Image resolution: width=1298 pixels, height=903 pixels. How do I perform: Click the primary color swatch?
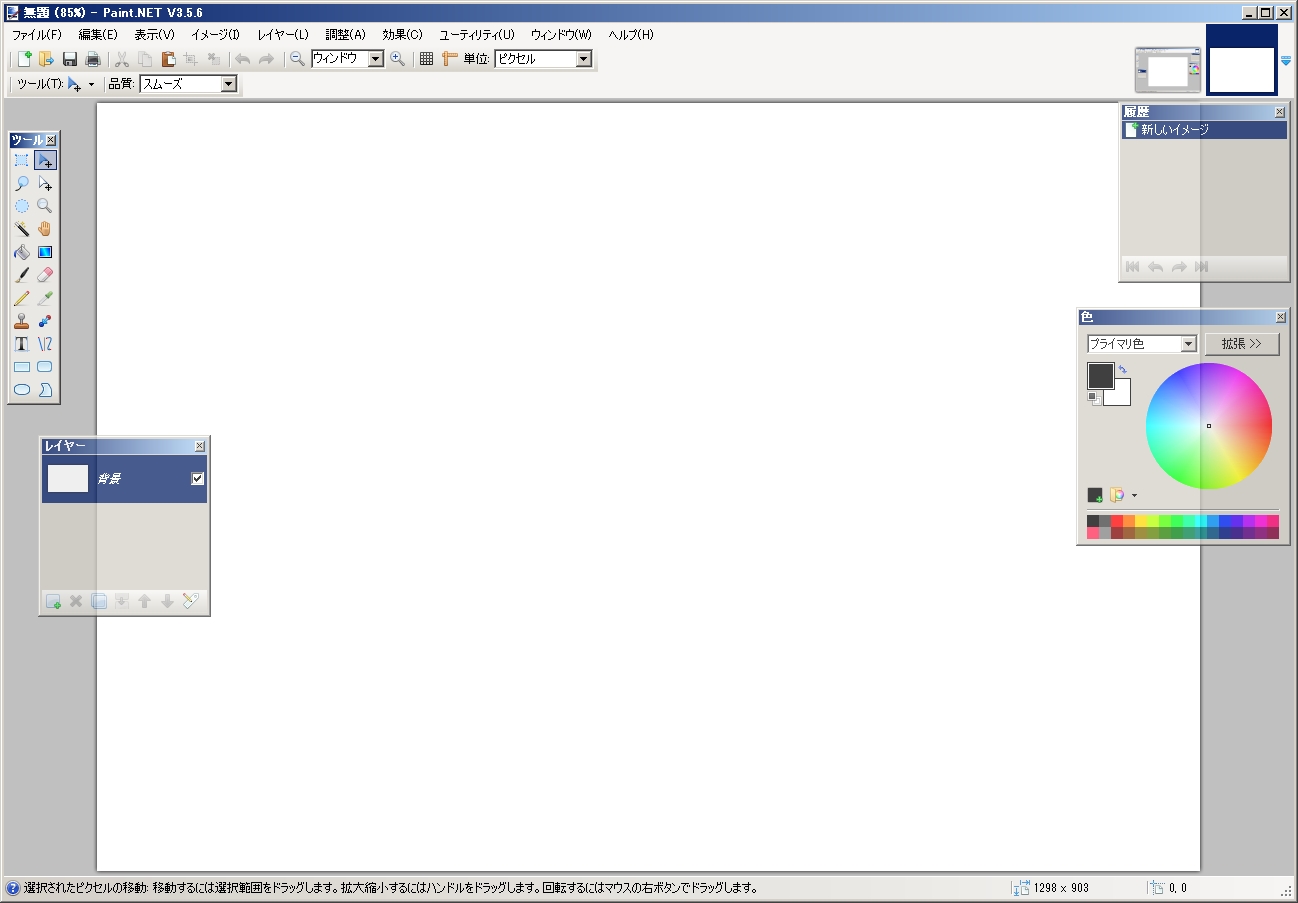(x=1099, y=374)
